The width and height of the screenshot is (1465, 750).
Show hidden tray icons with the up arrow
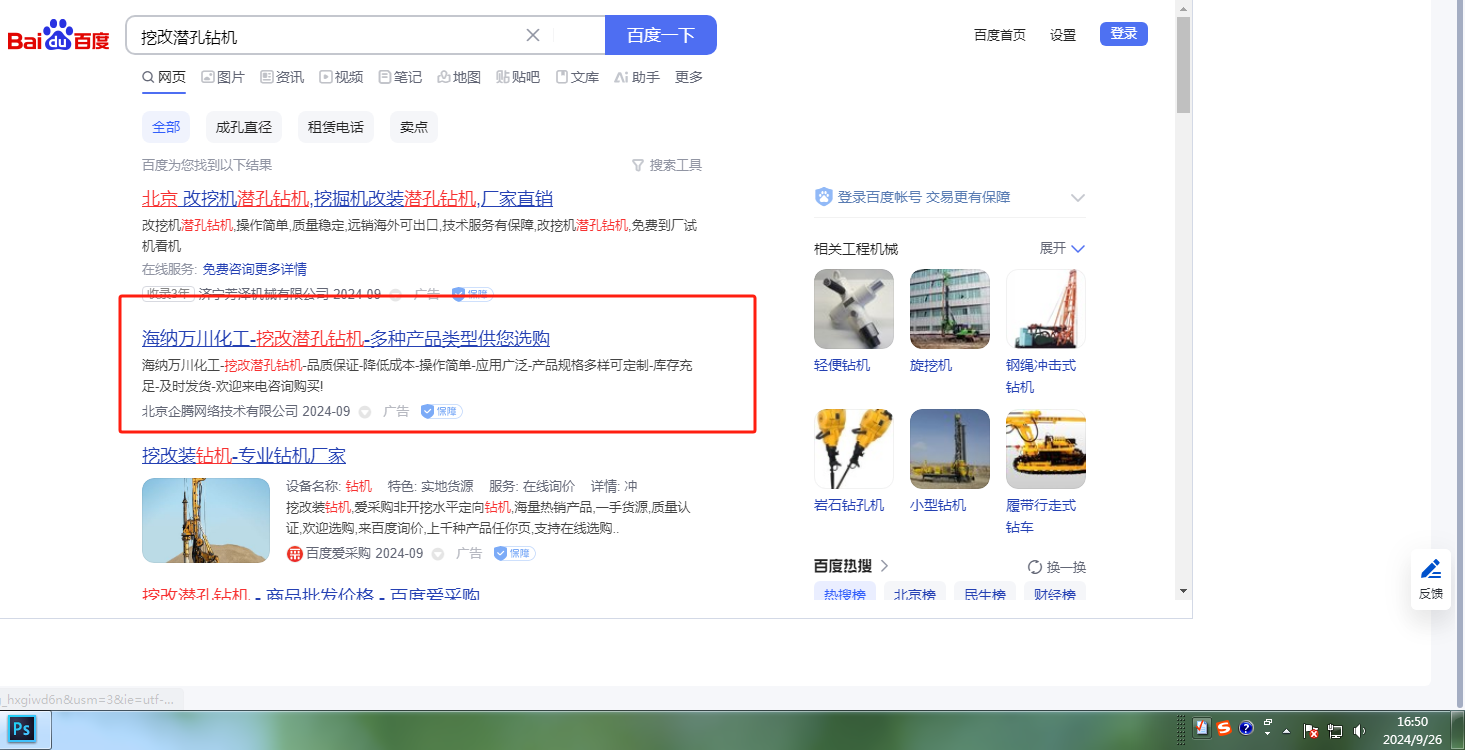tap(1286, 731)
